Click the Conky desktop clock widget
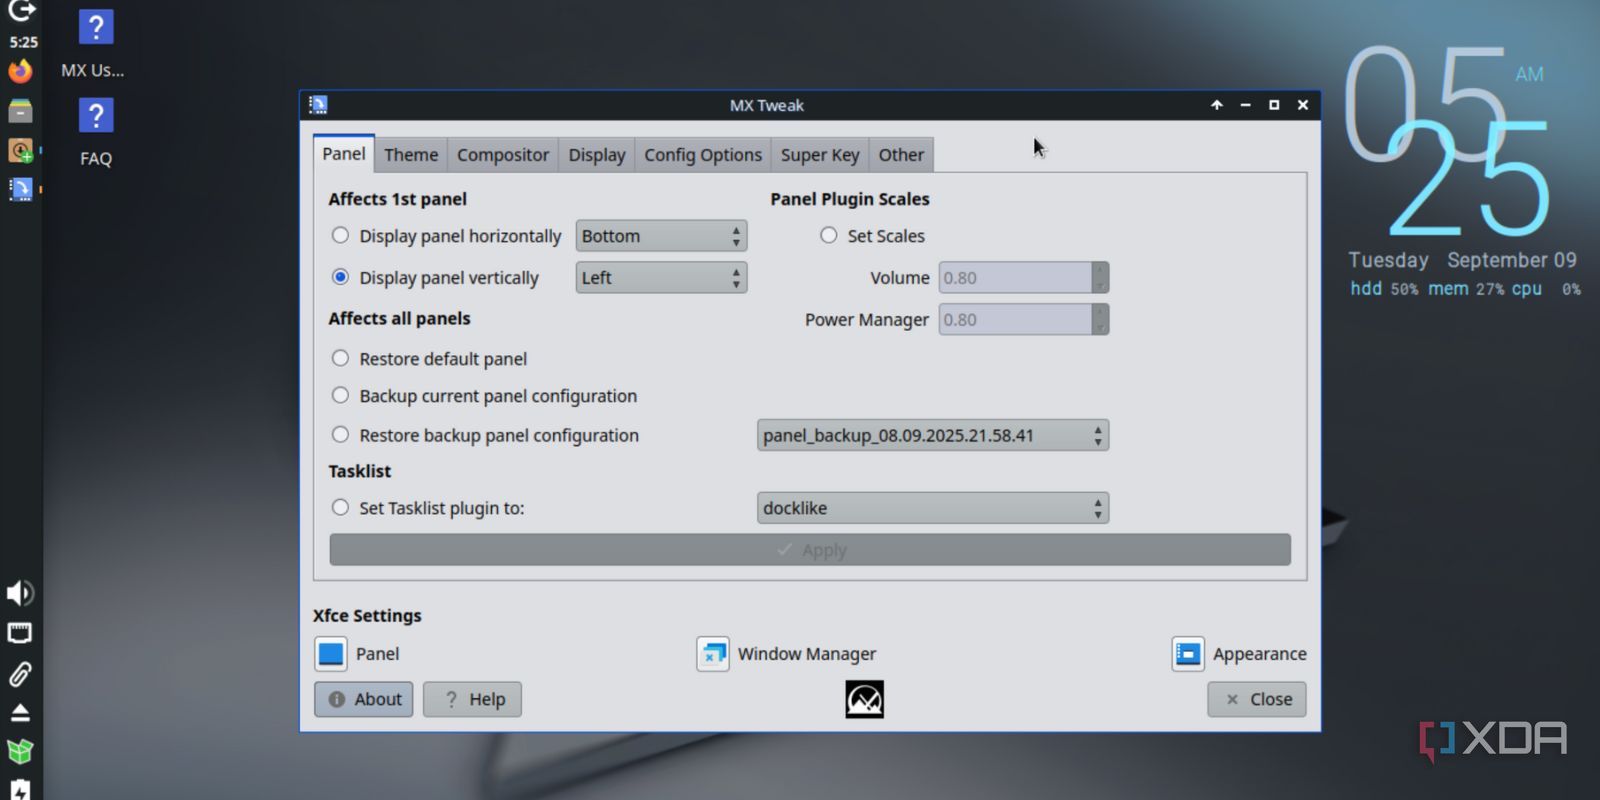The image size is (1600, 800). tap(1448, 140)
